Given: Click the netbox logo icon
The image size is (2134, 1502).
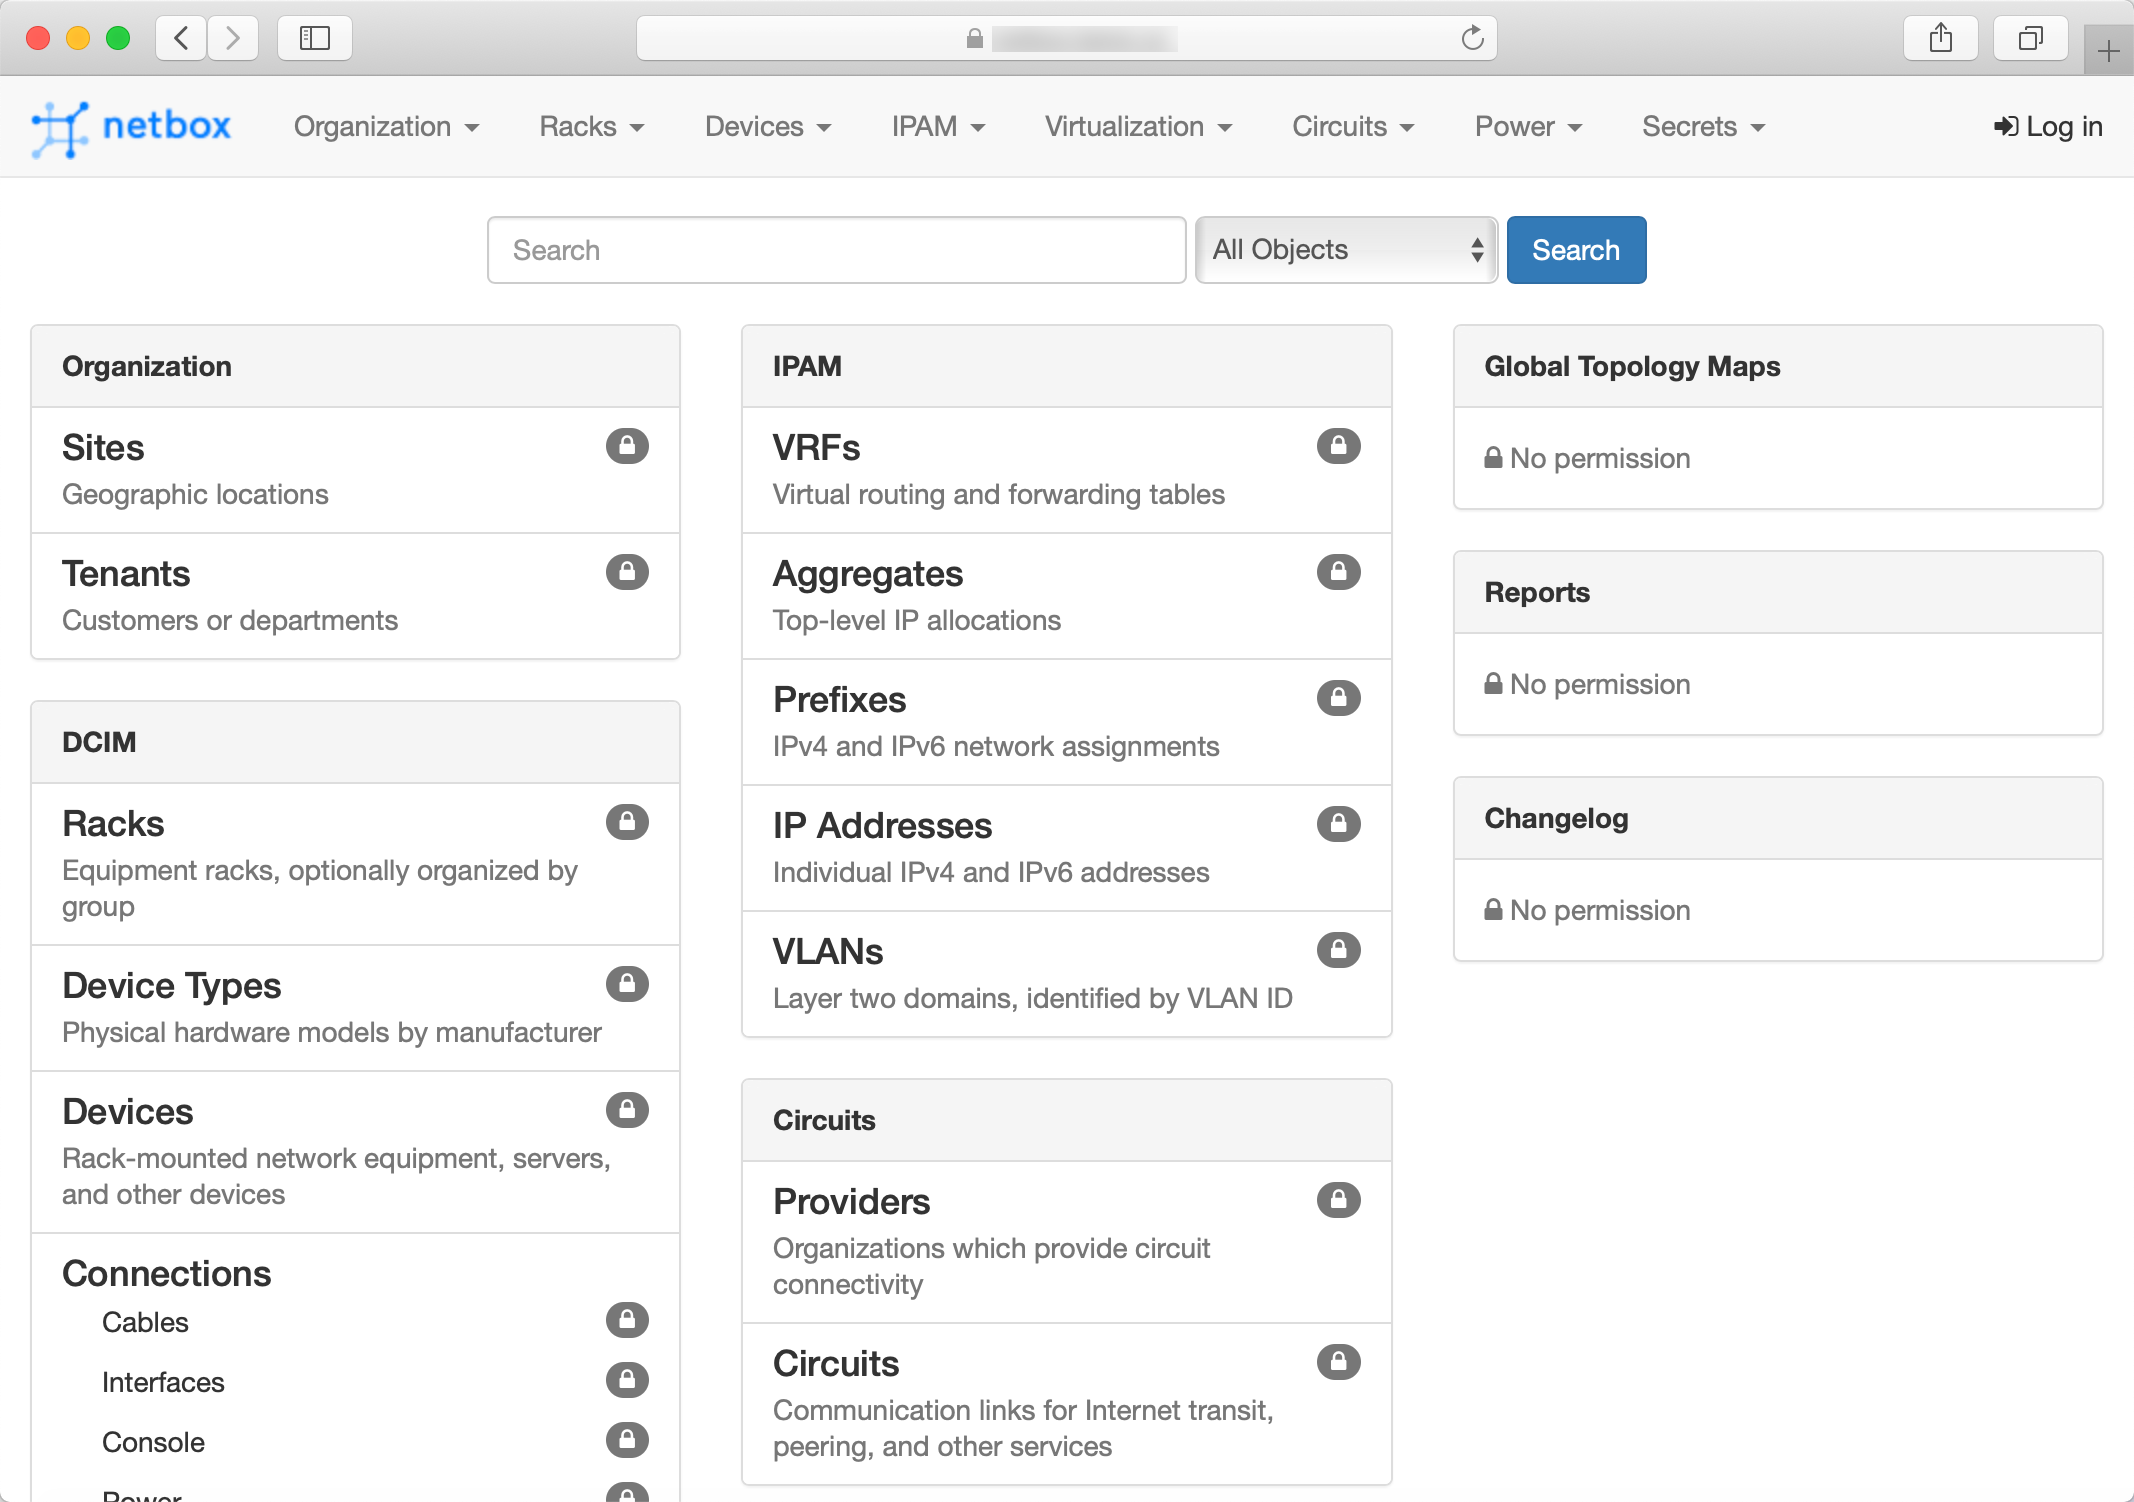Looking at the screenshot, I should [x=58, y=128].
